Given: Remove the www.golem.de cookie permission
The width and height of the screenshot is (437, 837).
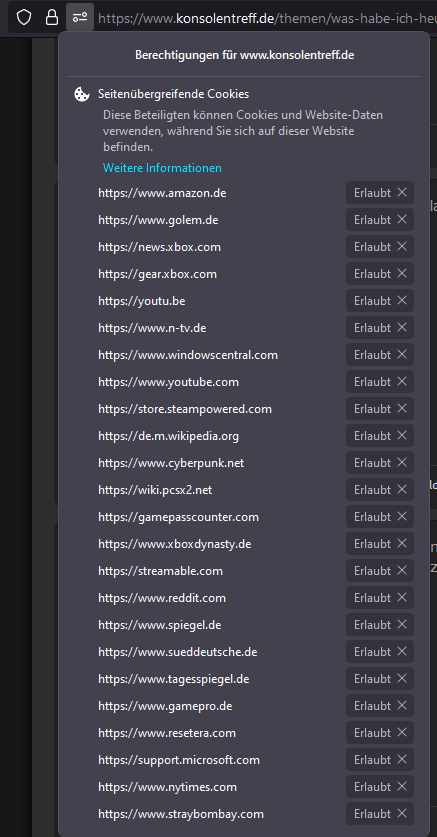Looking at the screenshot, I should [402, 219].
